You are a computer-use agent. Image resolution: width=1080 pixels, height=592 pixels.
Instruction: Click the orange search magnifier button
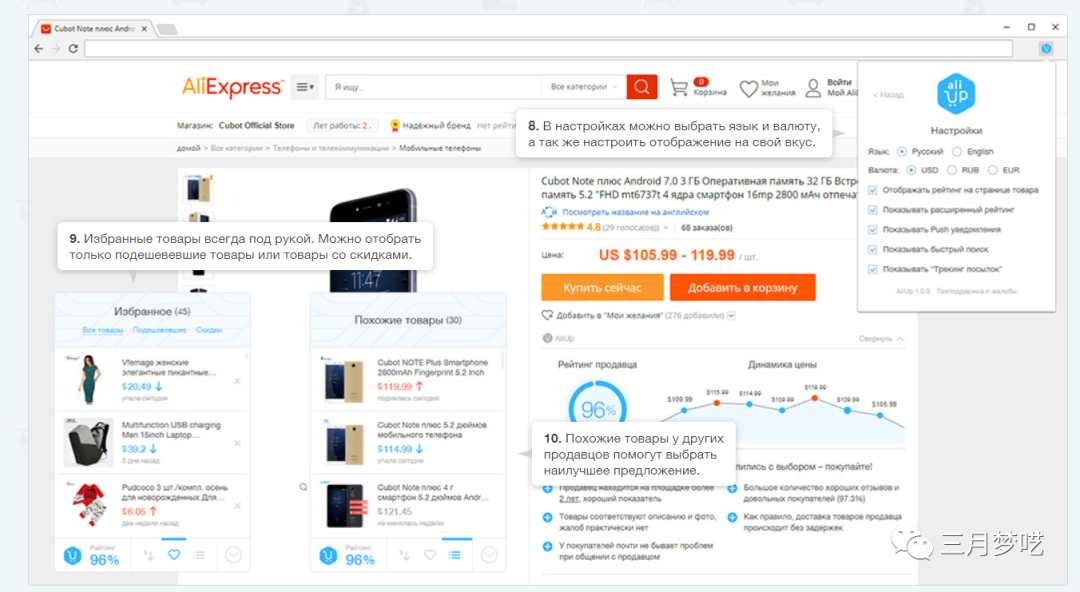[642, 87]
